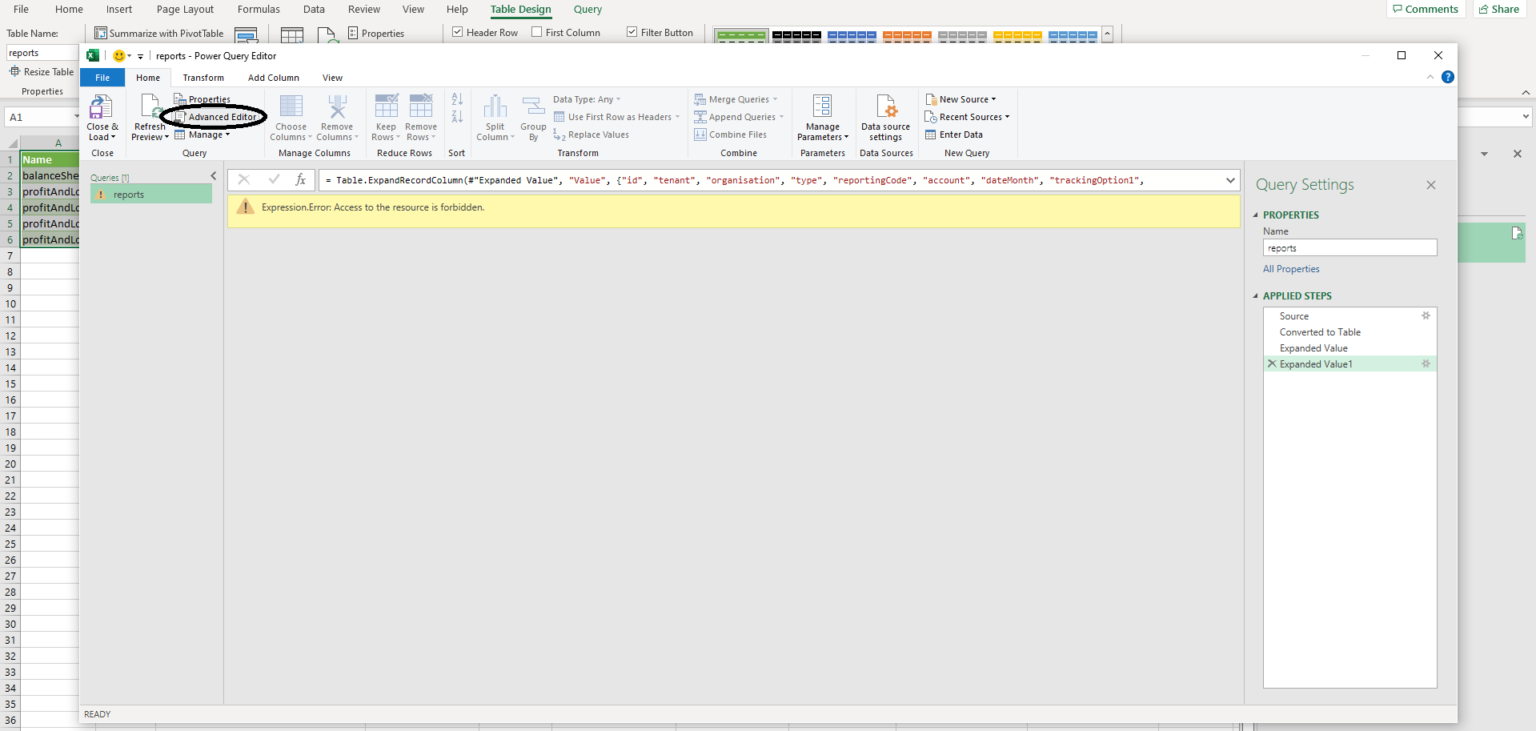Open Manage Parameters
1536x731 pixels.
tap(822, 115)
